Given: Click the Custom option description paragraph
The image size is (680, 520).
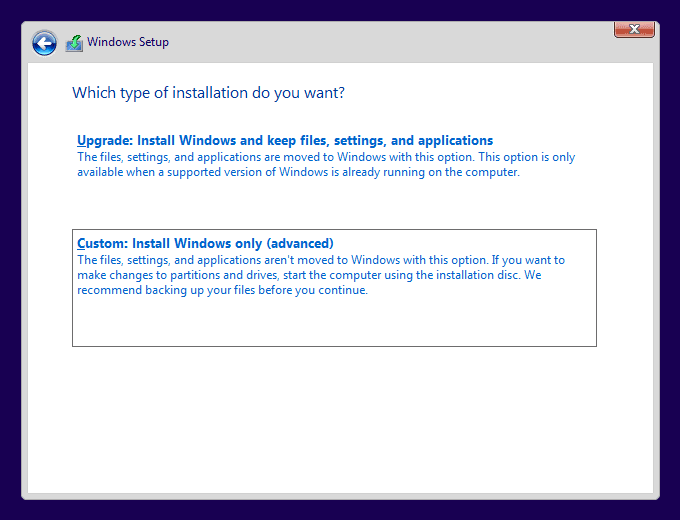Looking at the screenshot, I should coord(321,275).
